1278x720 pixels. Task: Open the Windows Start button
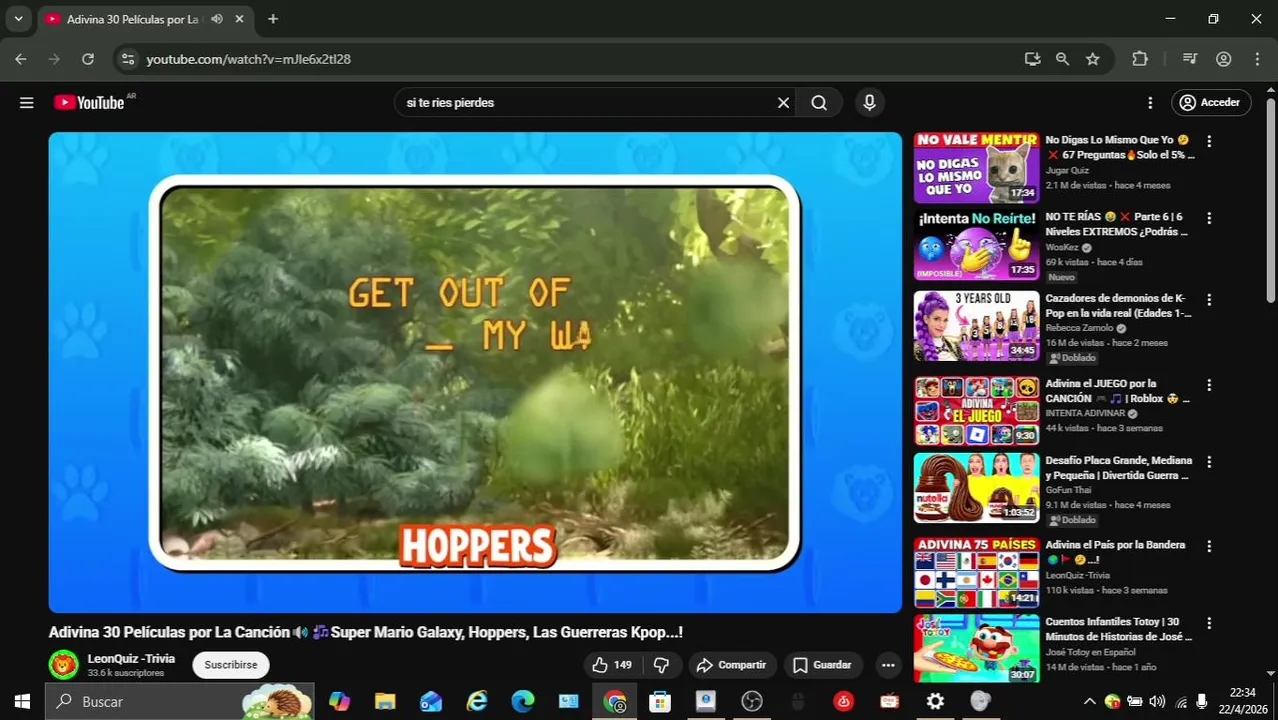(x=22, y=702)
